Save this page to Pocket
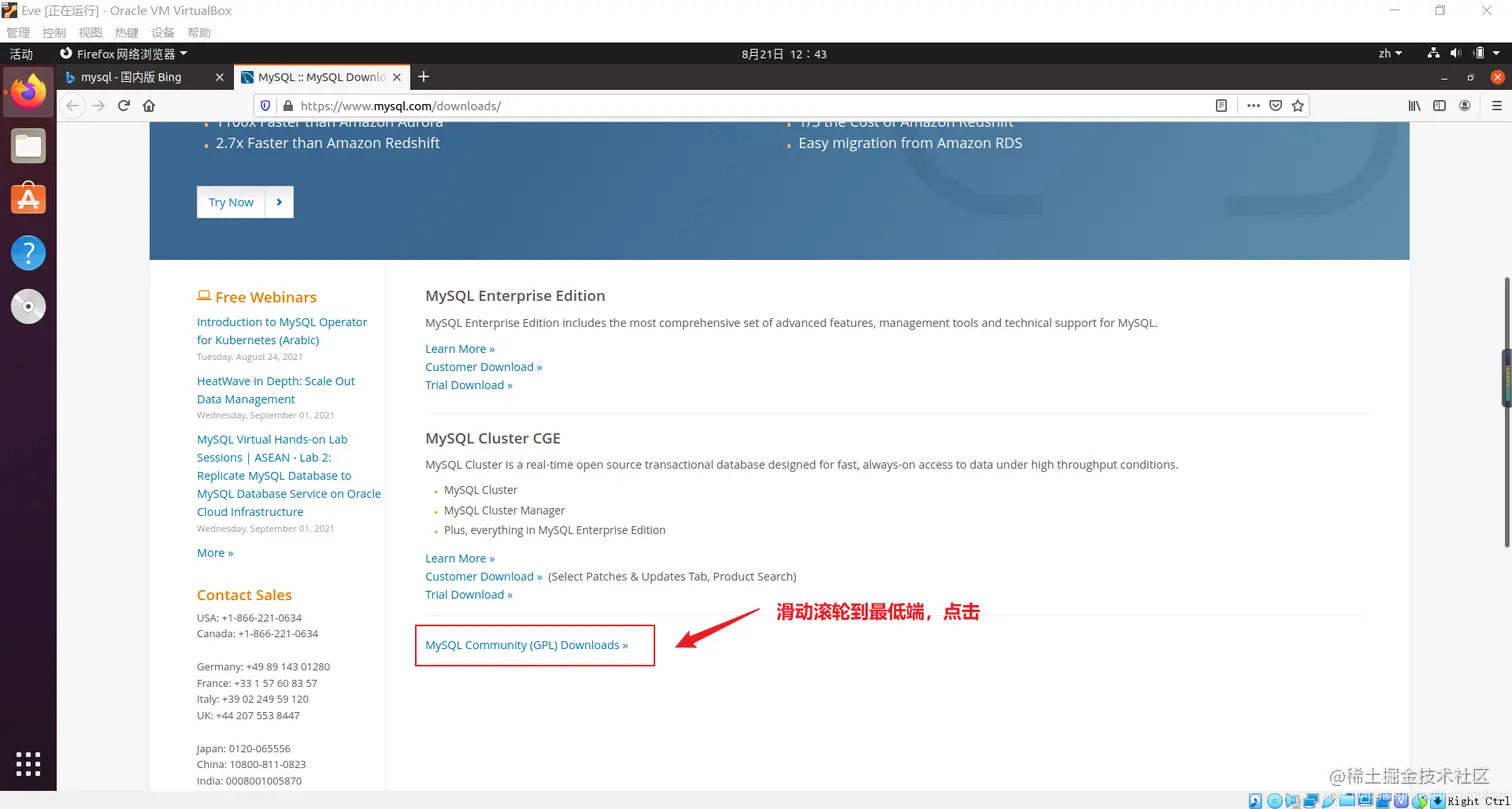The height and width of the screenshot is (809, 1512). tap(1276, 105)
